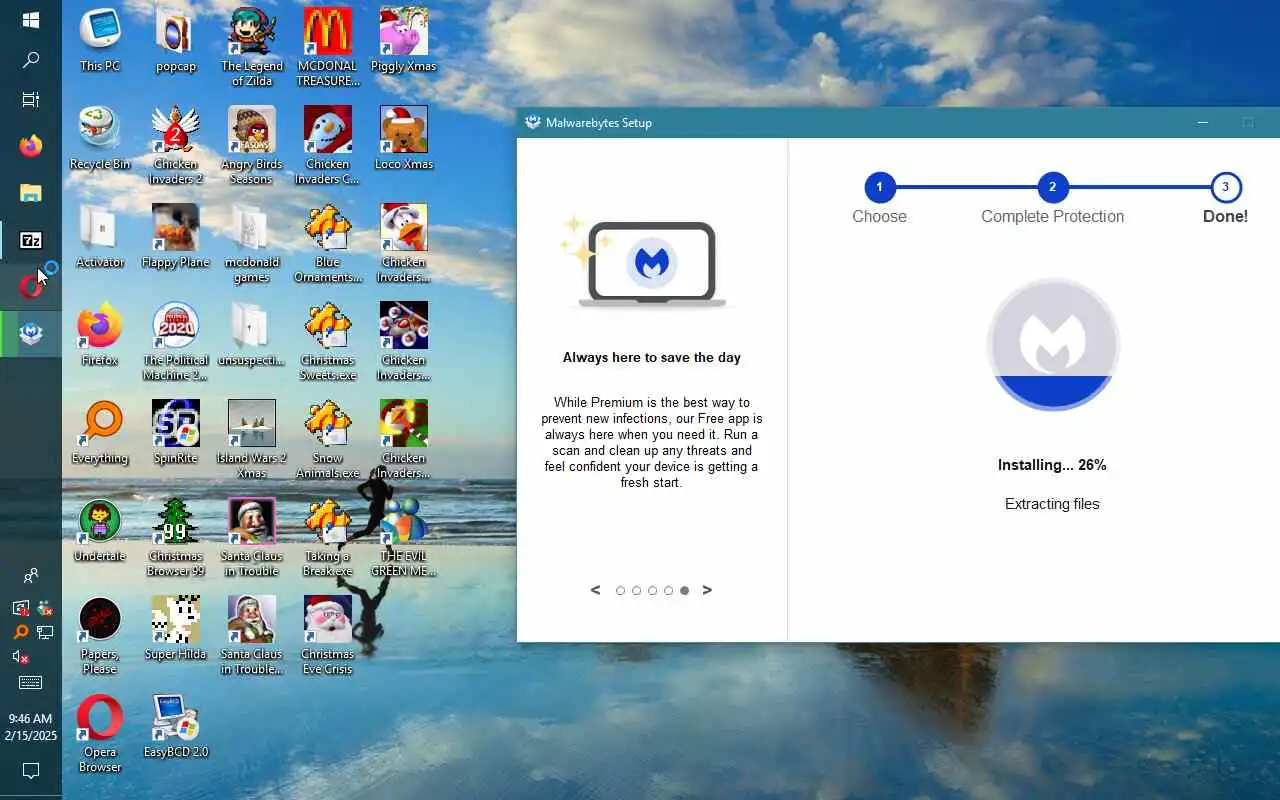Click the Everything search tray icon
The width and height of the screenshot is (1280, 800).
[20, 632]
